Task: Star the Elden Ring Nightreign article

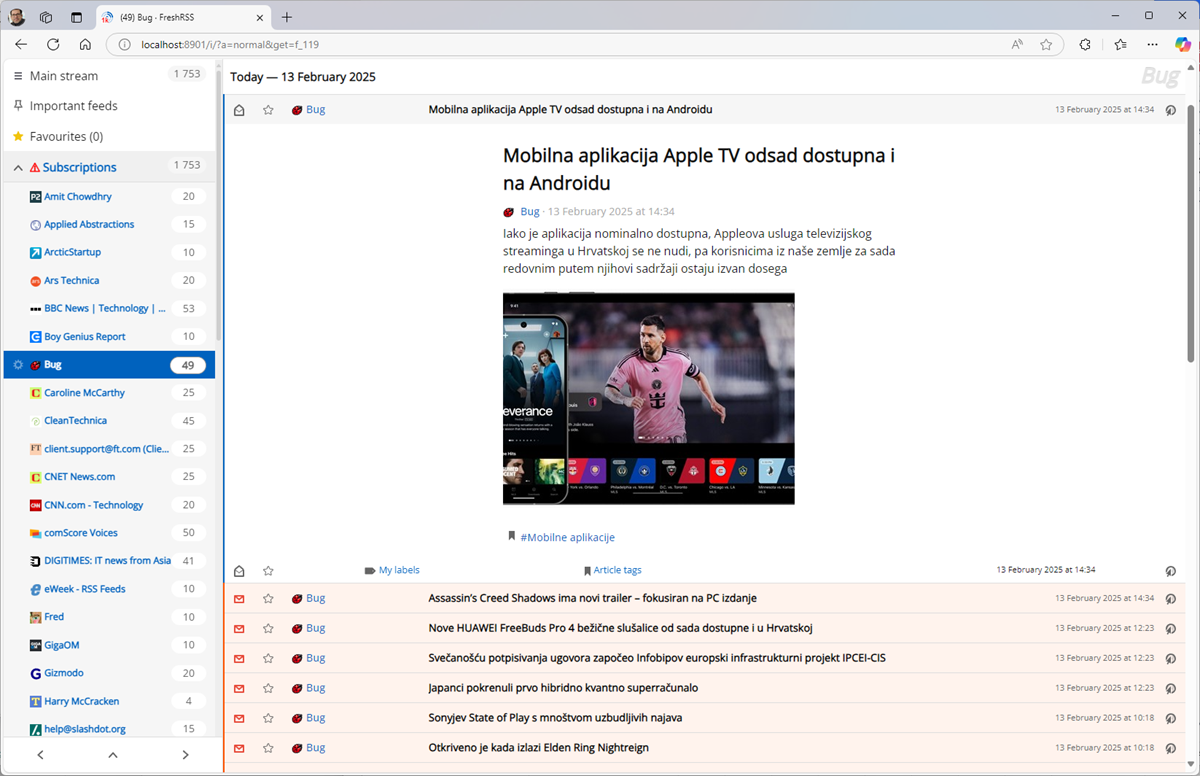Action: tap(268, 748)
